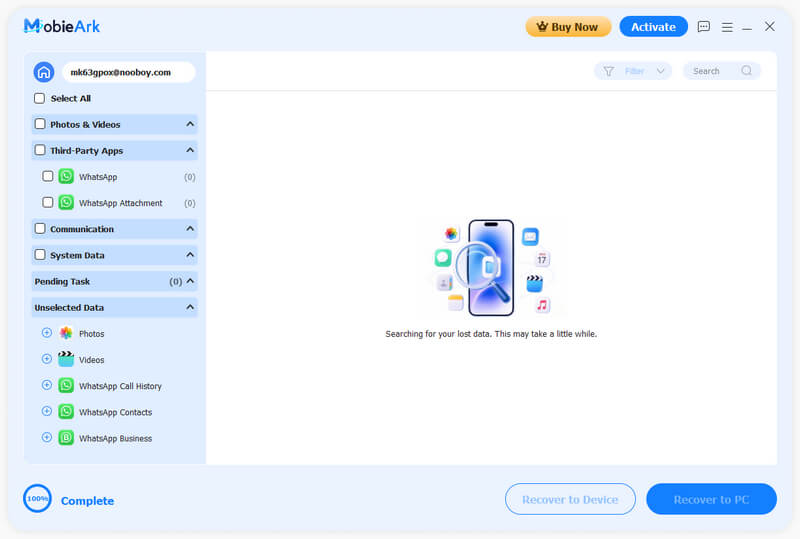Open the Filter dropdown arrow
Image resolution: width=800 pixels, height=539 pixels.
click(x=661, y=71)
